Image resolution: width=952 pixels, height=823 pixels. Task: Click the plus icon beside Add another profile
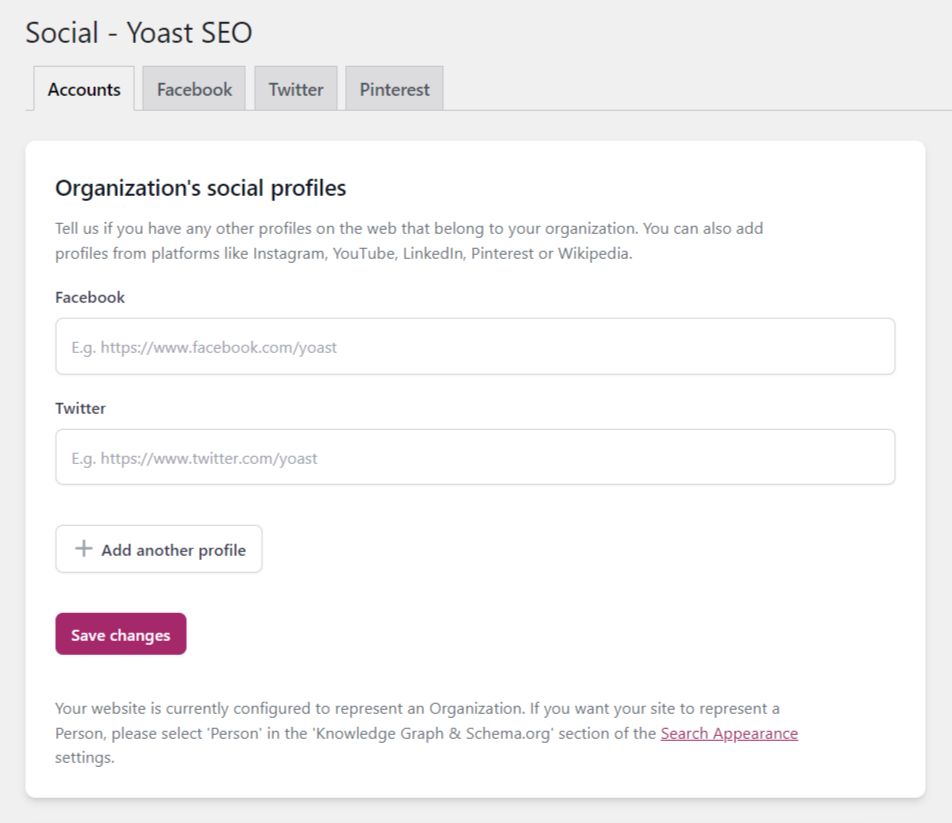84,549
